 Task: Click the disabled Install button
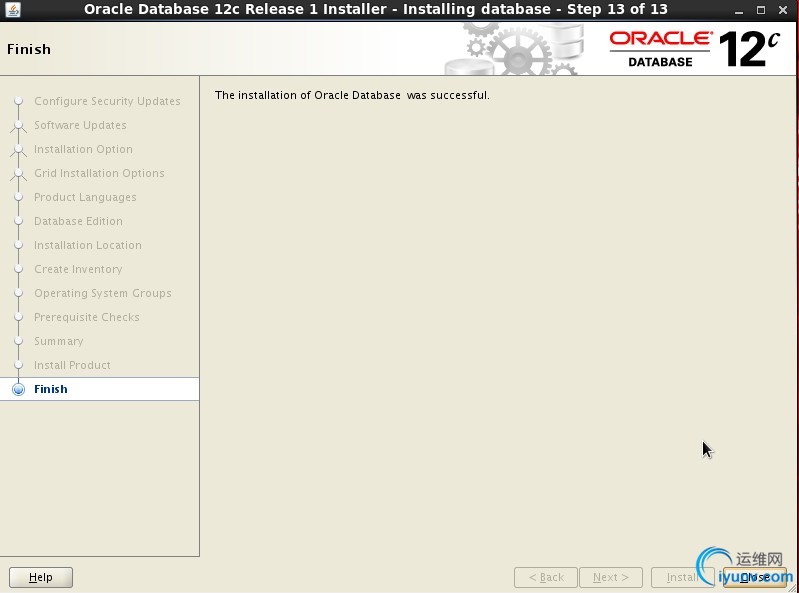pyautogui.click(x=682, y=577)
